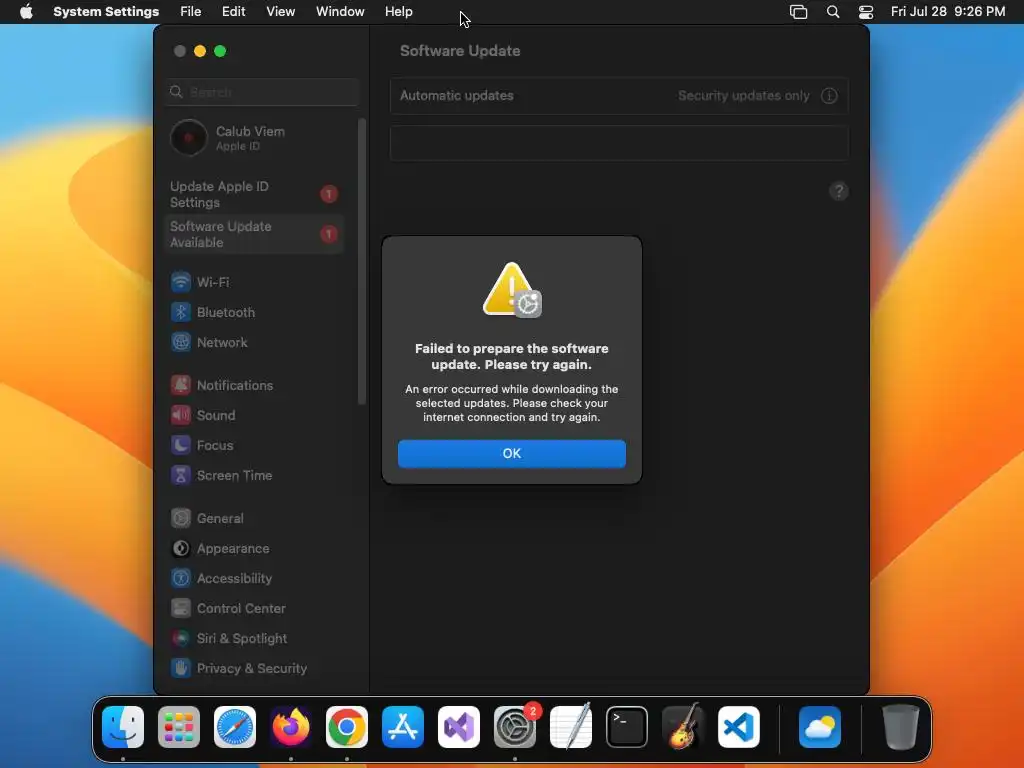1024x768 pixels.
Task: Open System Settings menu in menu bar
Action: coord(106,12)
